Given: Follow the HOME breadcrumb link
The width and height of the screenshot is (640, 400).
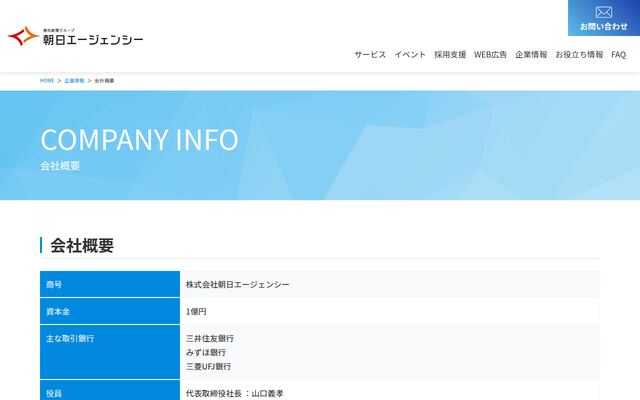Looking at the screenshot, I should pyautogui.click(x=47, y=81).
